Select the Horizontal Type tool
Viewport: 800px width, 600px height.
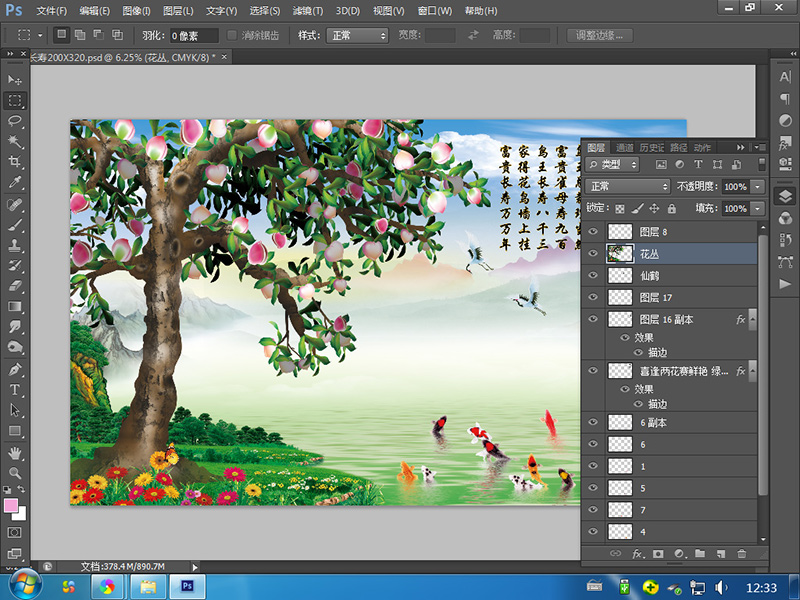14,390
